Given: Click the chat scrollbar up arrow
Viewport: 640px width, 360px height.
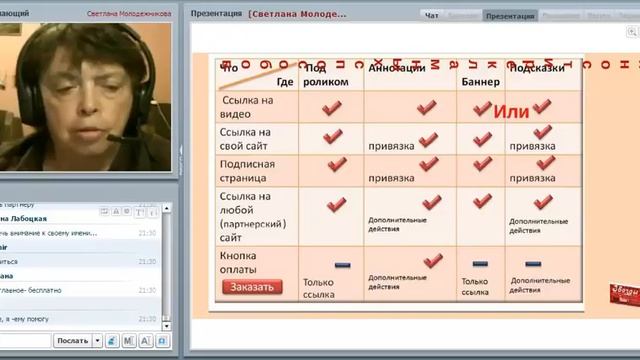Looking at the screenshot, I should [x=166, y=208].
